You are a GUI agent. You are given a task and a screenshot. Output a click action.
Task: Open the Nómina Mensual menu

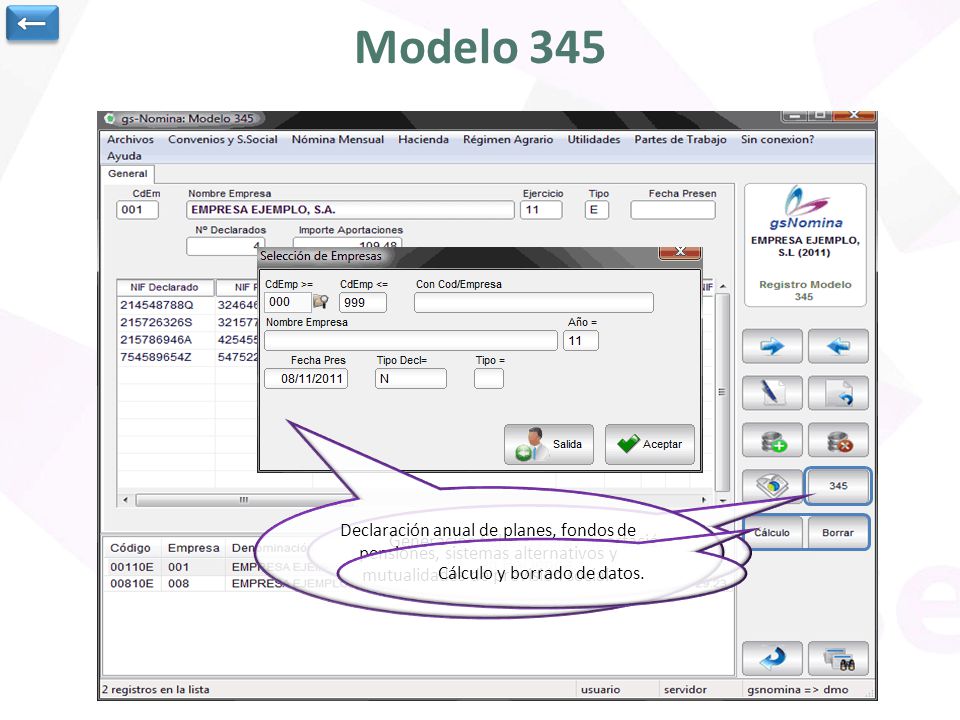coord(338,140)
